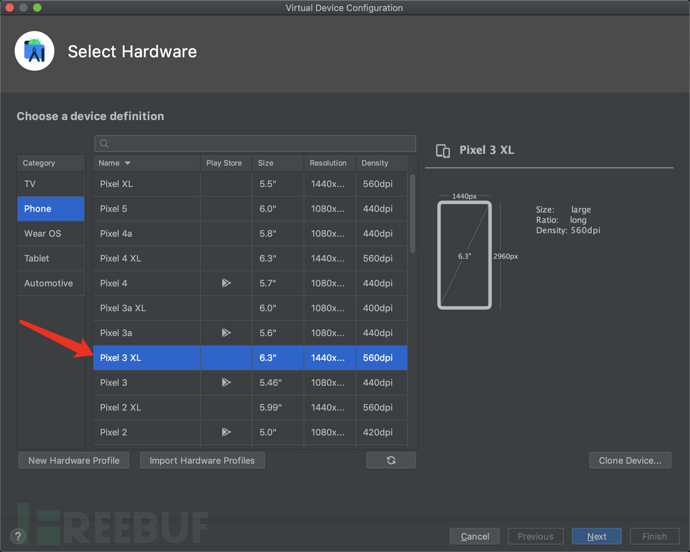This screenshot has height=552, width=690.
Task: Click the Play Store icon in Pixel 3 row
Action: click(x=226, y=383)
